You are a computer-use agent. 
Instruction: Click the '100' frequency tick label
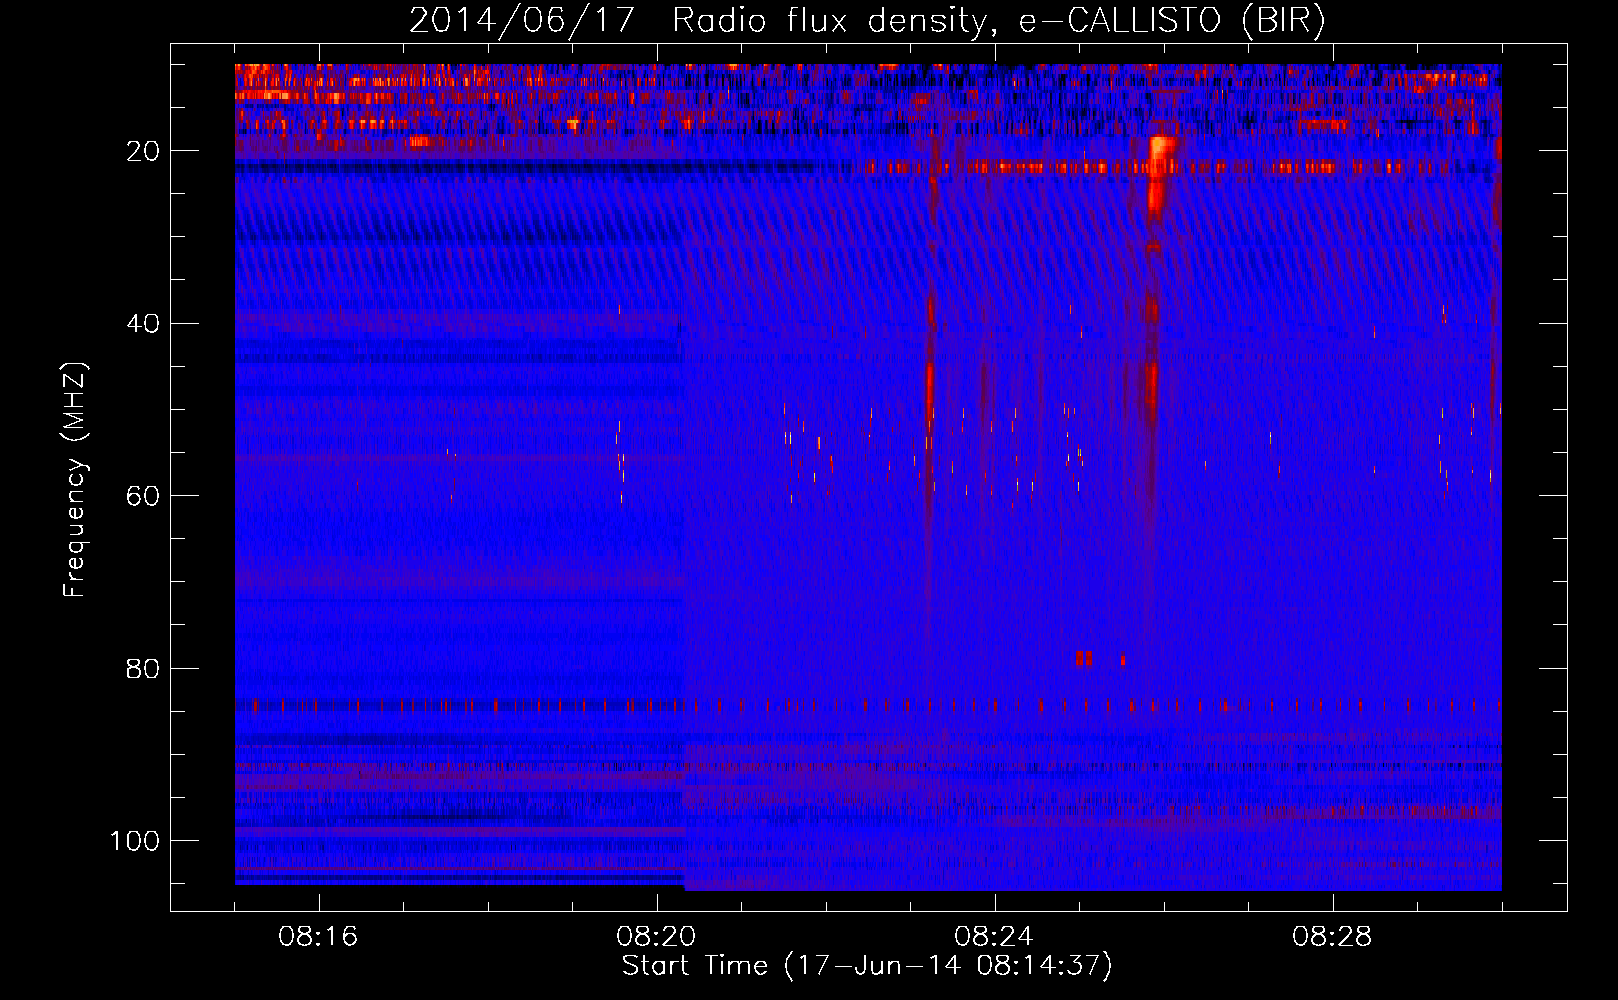pyautogui.click(x=135, y=841)
